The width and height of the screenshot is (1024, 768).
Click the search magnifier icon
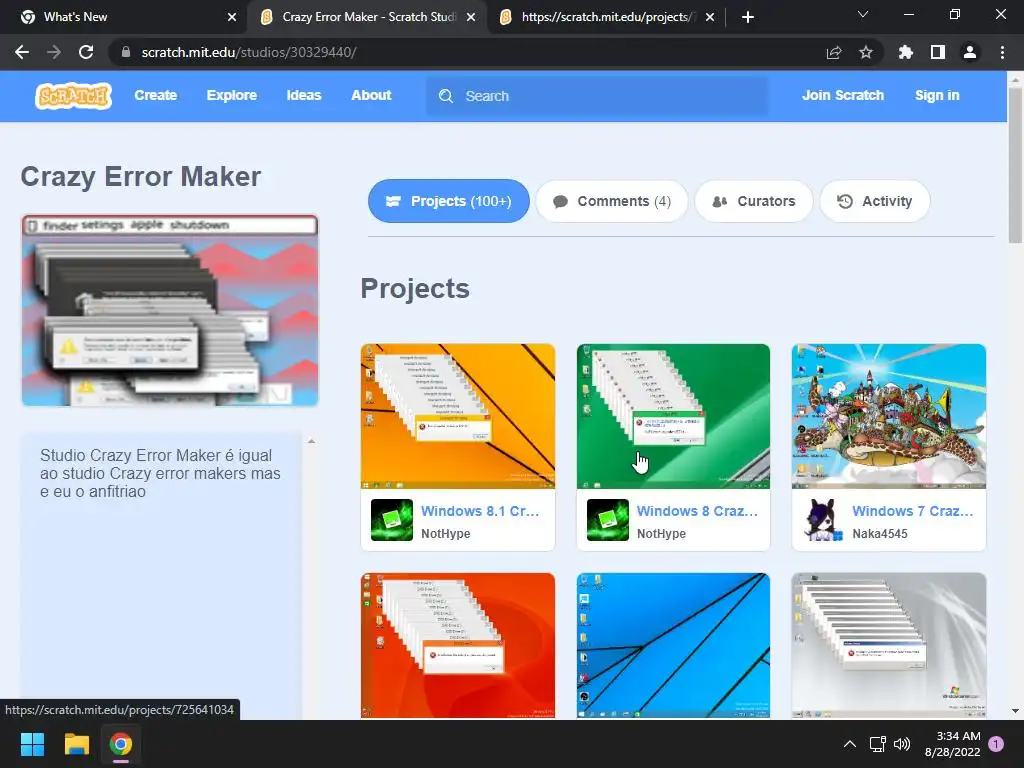click(446, 96)
